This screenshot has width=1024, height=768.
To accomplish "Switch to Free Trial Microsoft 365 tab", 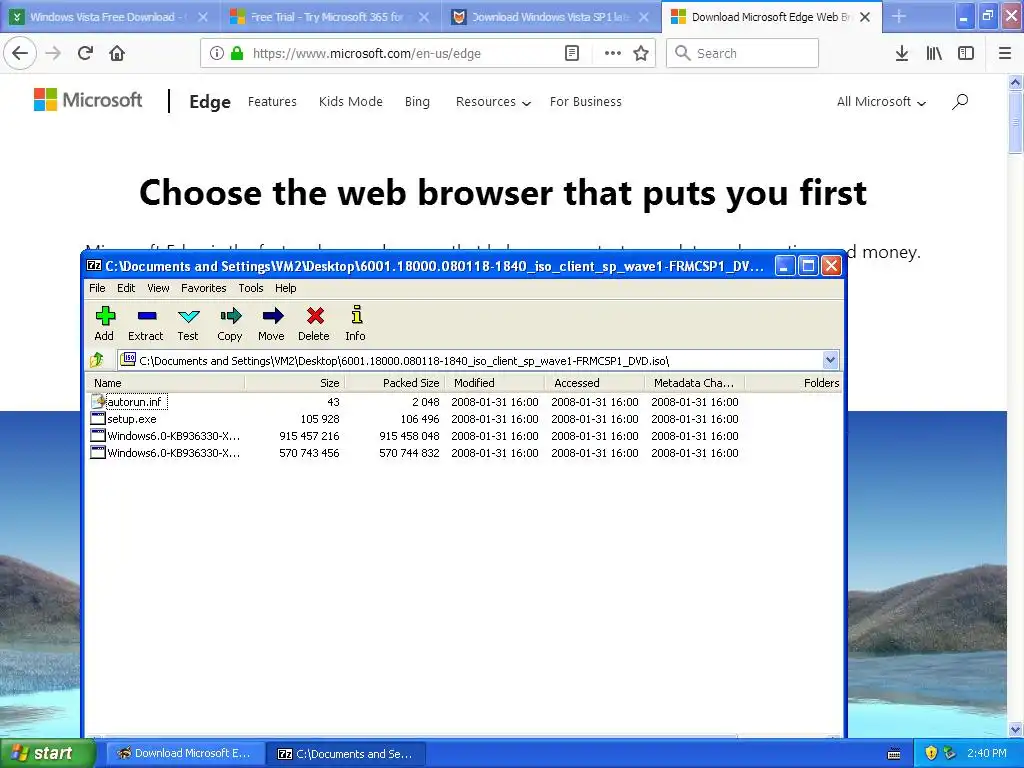I will pyautogui.click(x=327, y=17).
